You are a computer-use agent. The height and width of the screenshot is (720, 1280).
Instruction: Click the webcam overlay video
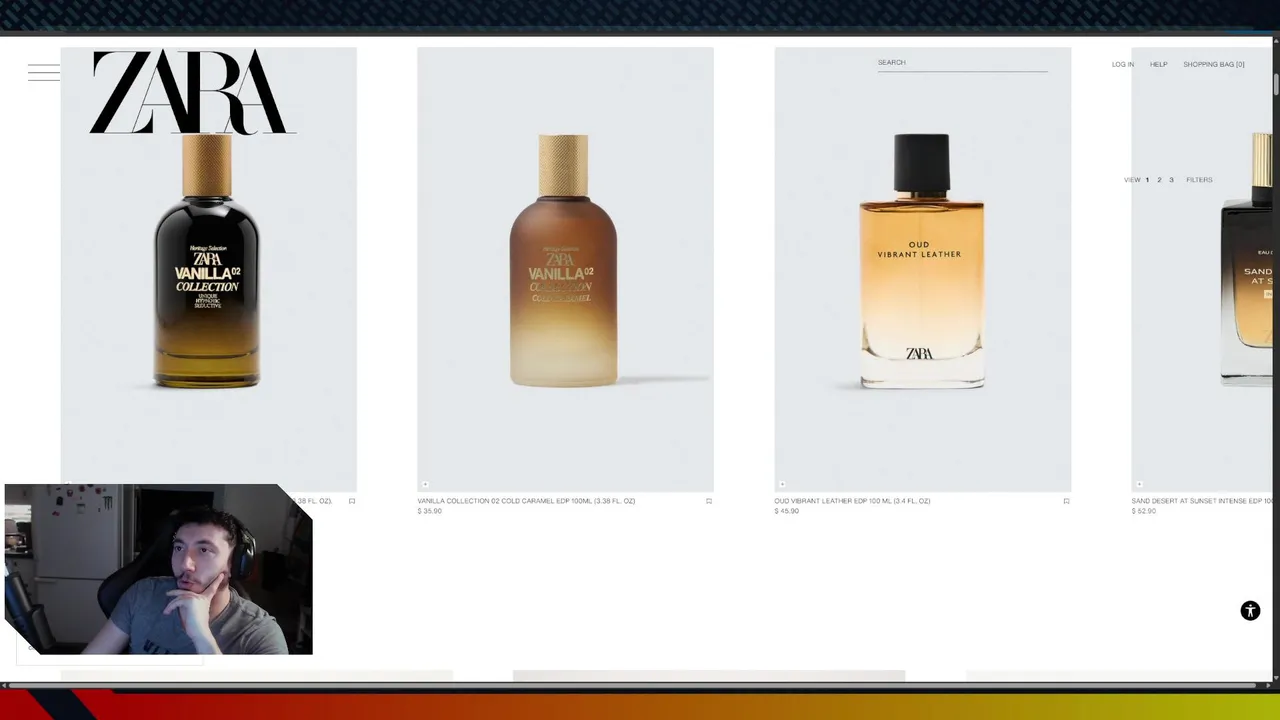(158, 569)
